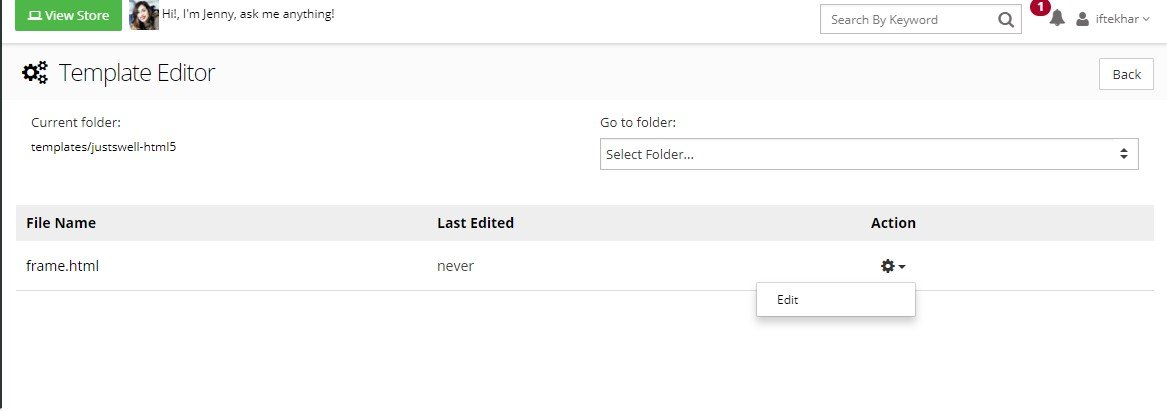
Task: Click the user profile icon
Action: [1083, 19]
